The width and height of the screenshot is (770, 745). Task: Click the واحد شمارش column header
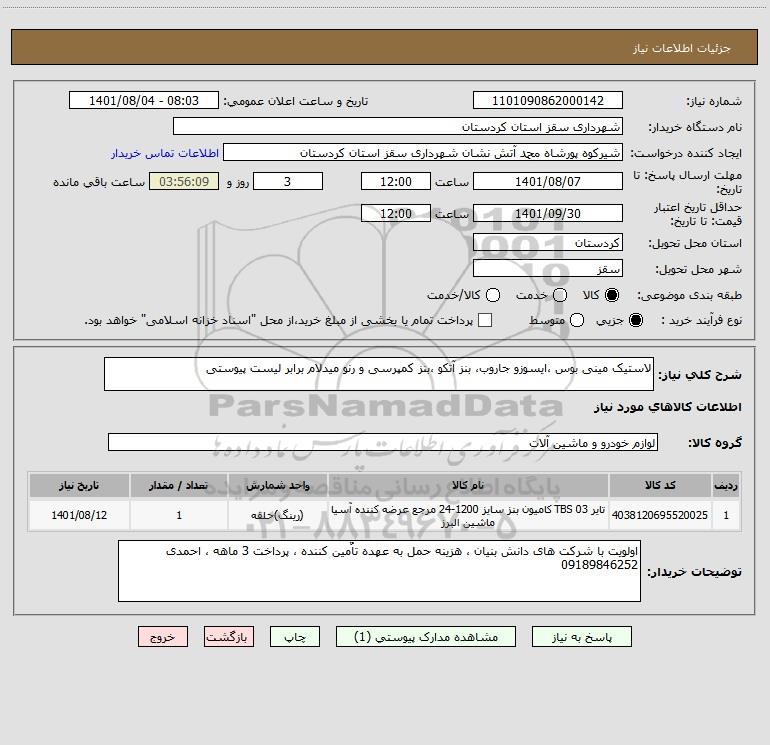[x=278, y=485]
